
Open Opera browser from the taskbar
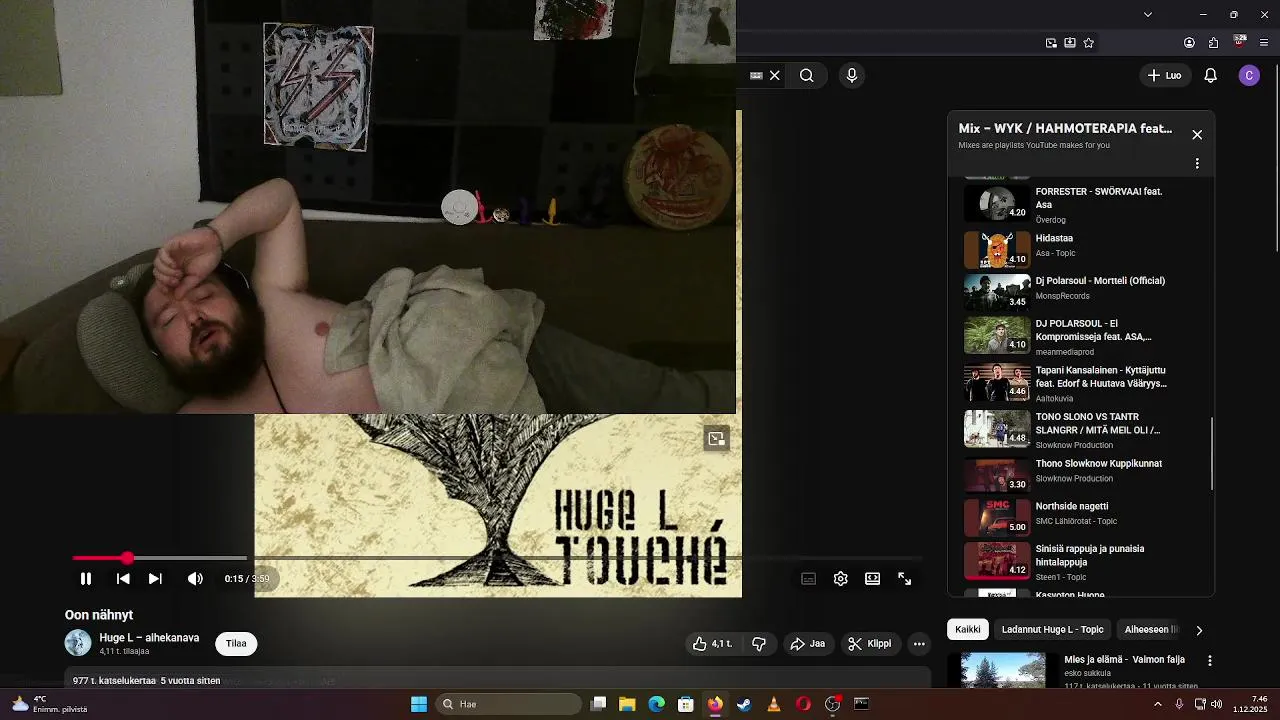click(803, 704)
